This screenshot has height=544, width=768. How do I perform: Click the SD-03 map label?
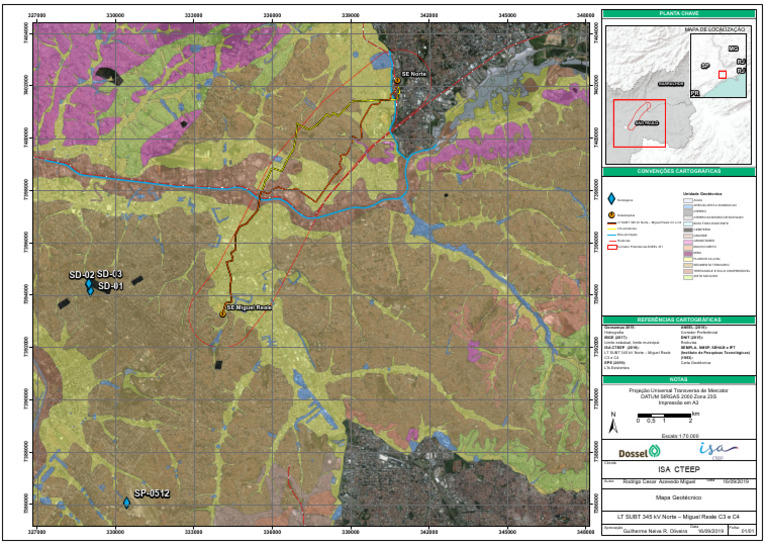click(109, 274)
